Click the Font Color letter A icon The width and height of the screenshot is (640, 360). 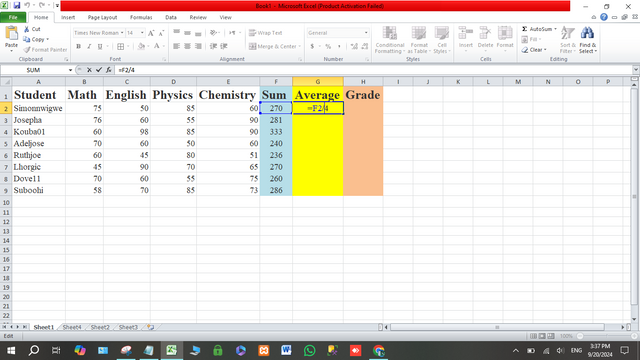pyautogui.click(x=157, y=47)
